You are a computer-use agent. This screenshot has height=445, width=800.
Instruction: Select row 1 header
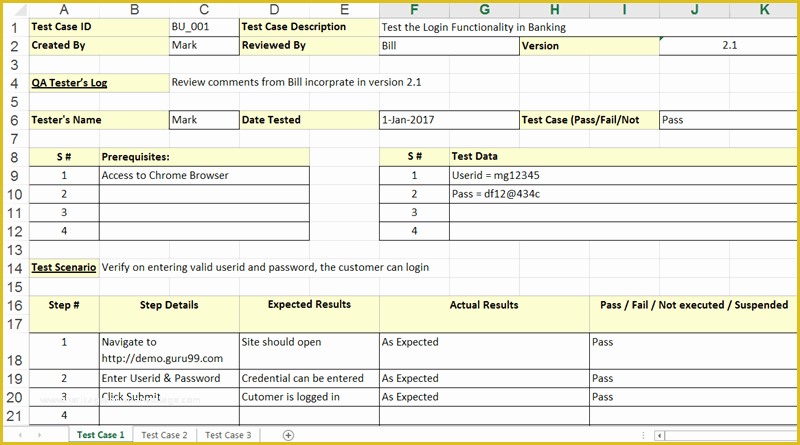point(15,27)
